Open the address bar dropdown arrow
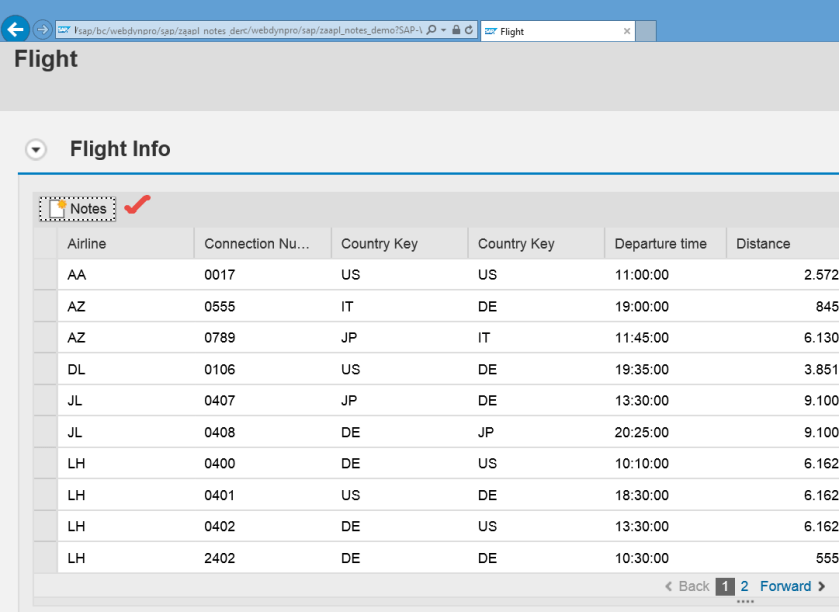 [443, 31]
